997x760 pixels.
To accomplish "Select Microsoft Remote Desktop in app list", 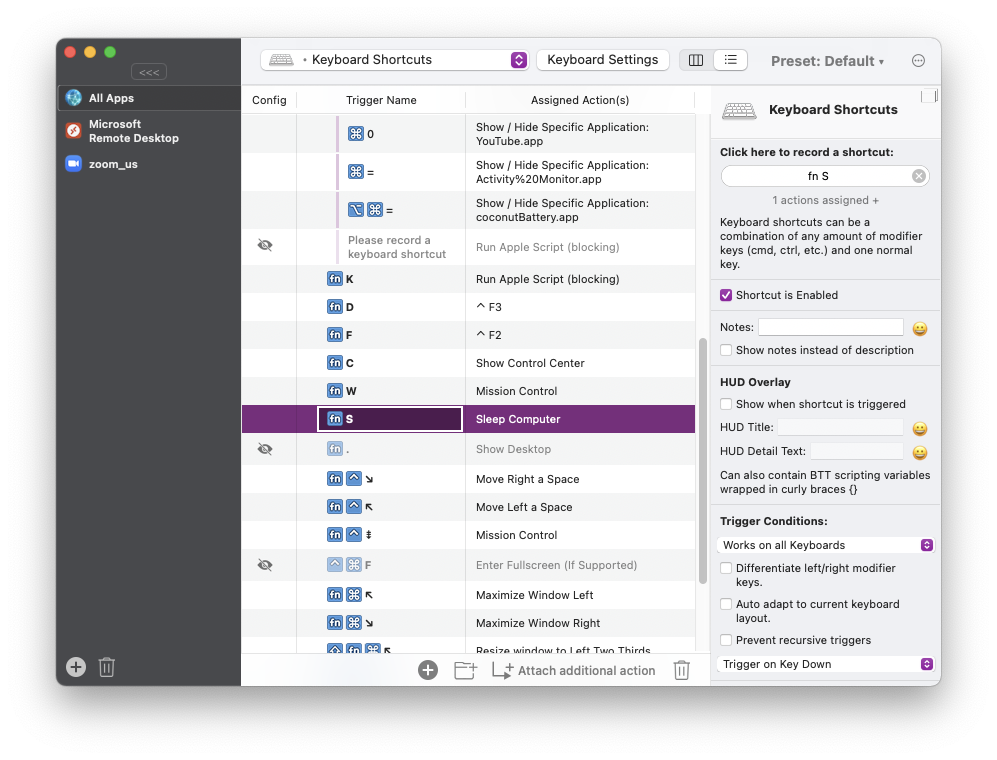I will tap(133, 131).
